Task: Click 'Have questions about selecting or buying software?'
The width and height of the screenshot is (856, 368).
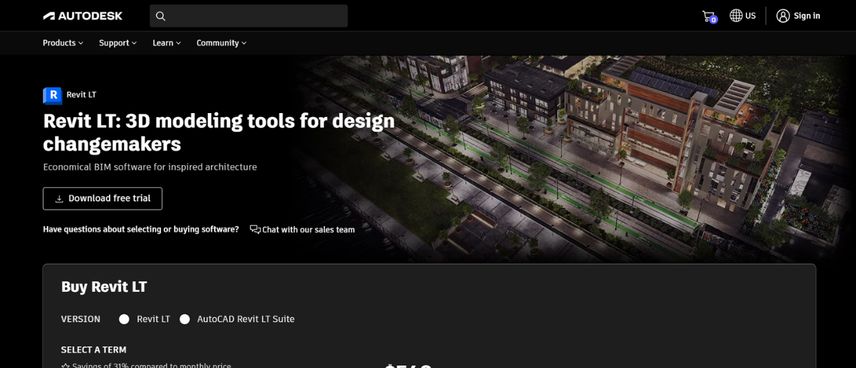Action: (141, 229)
